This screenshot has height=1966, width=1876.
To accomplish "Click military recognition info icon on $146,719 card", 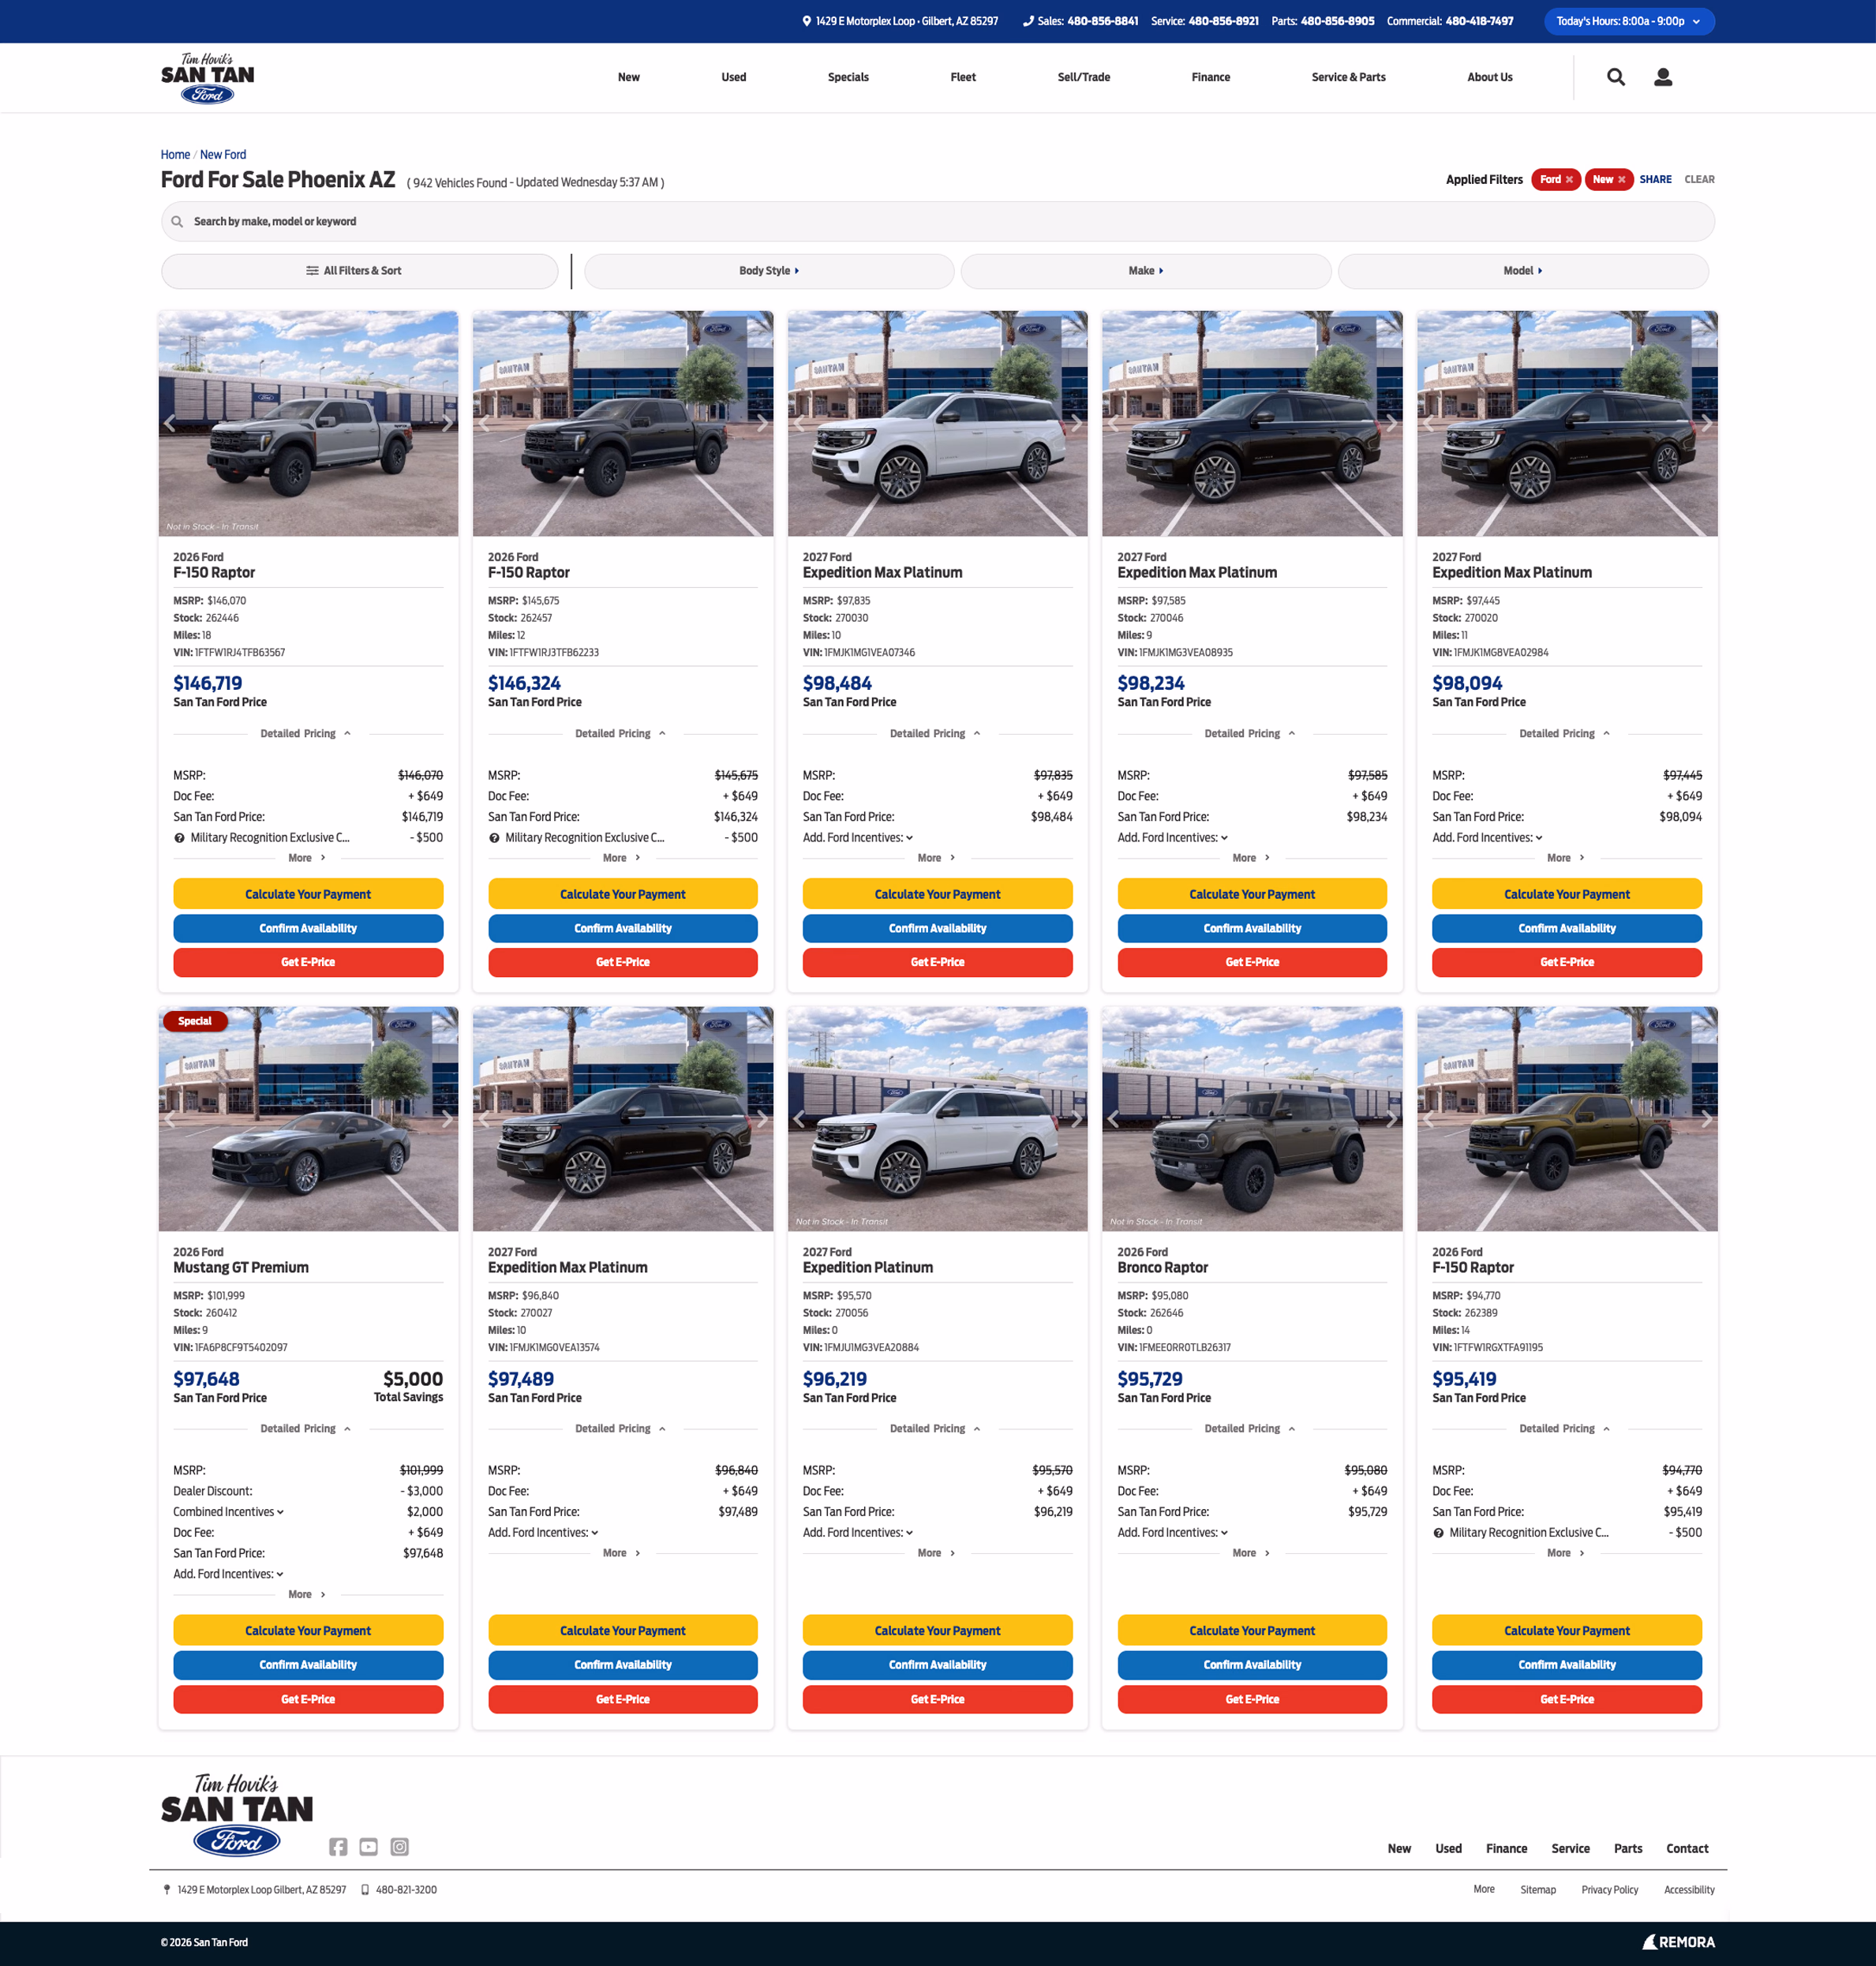I will (179, 838).
